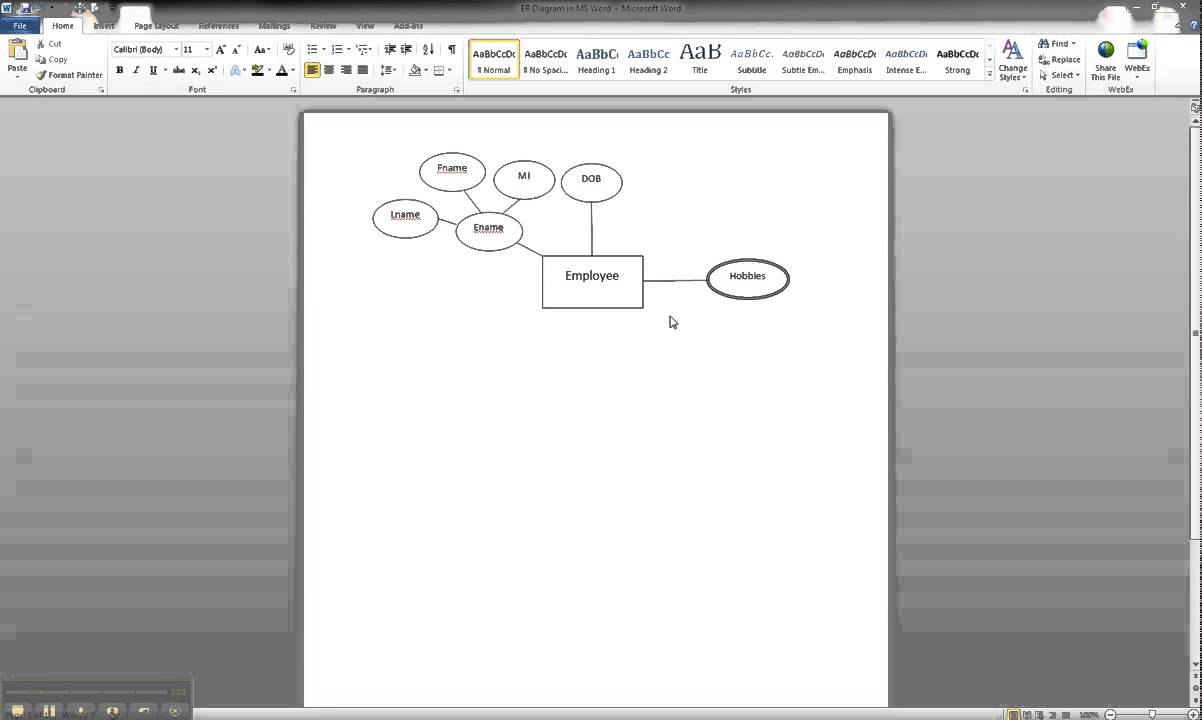The height and width of the screenshot is (720, 1202).
Task: Apply the Strong style
Action: [958, 60]
